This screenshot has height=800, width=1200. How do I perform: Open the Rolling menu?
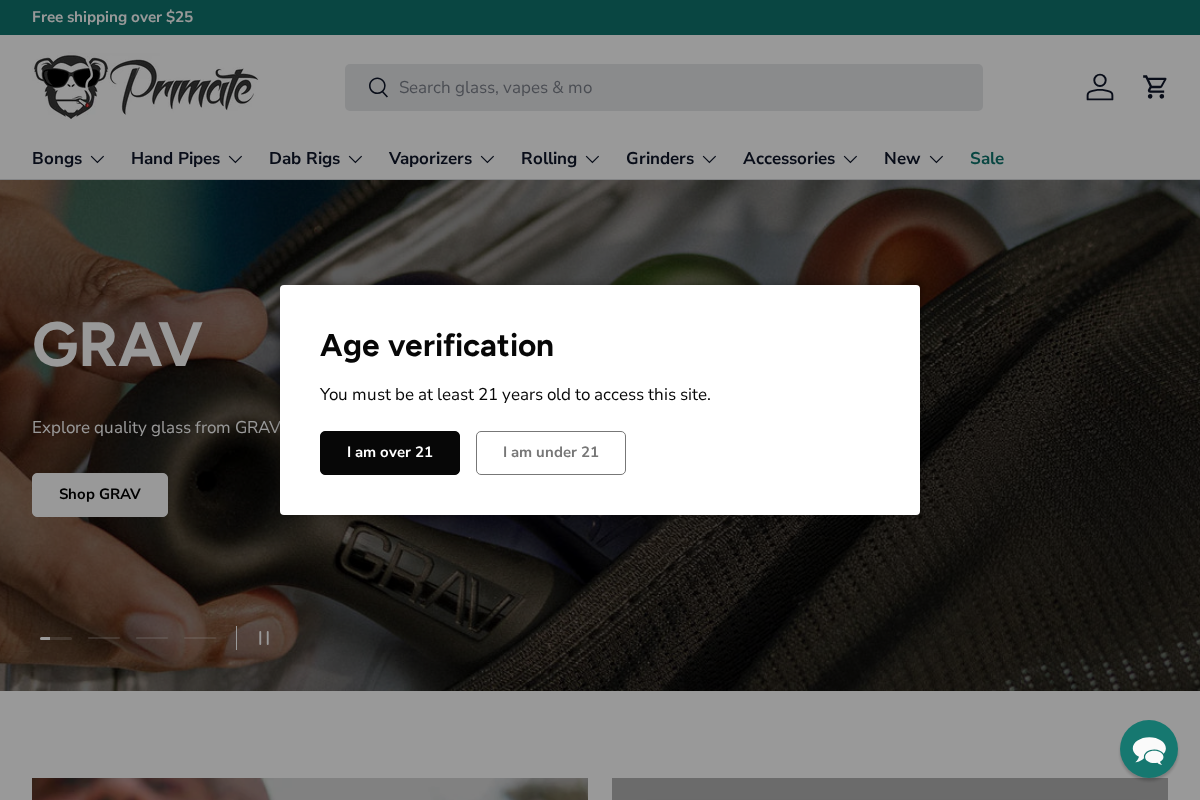[x=560, y=159]
